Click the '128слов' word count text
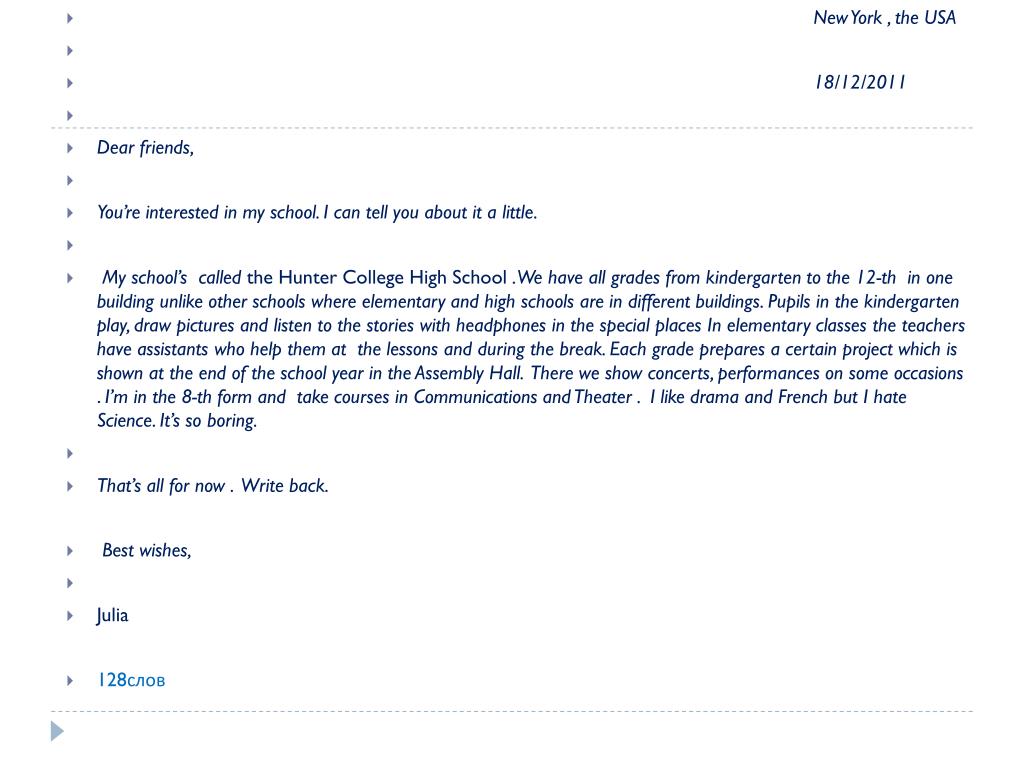Screen dimensions: 1024x768 point(131,680)
